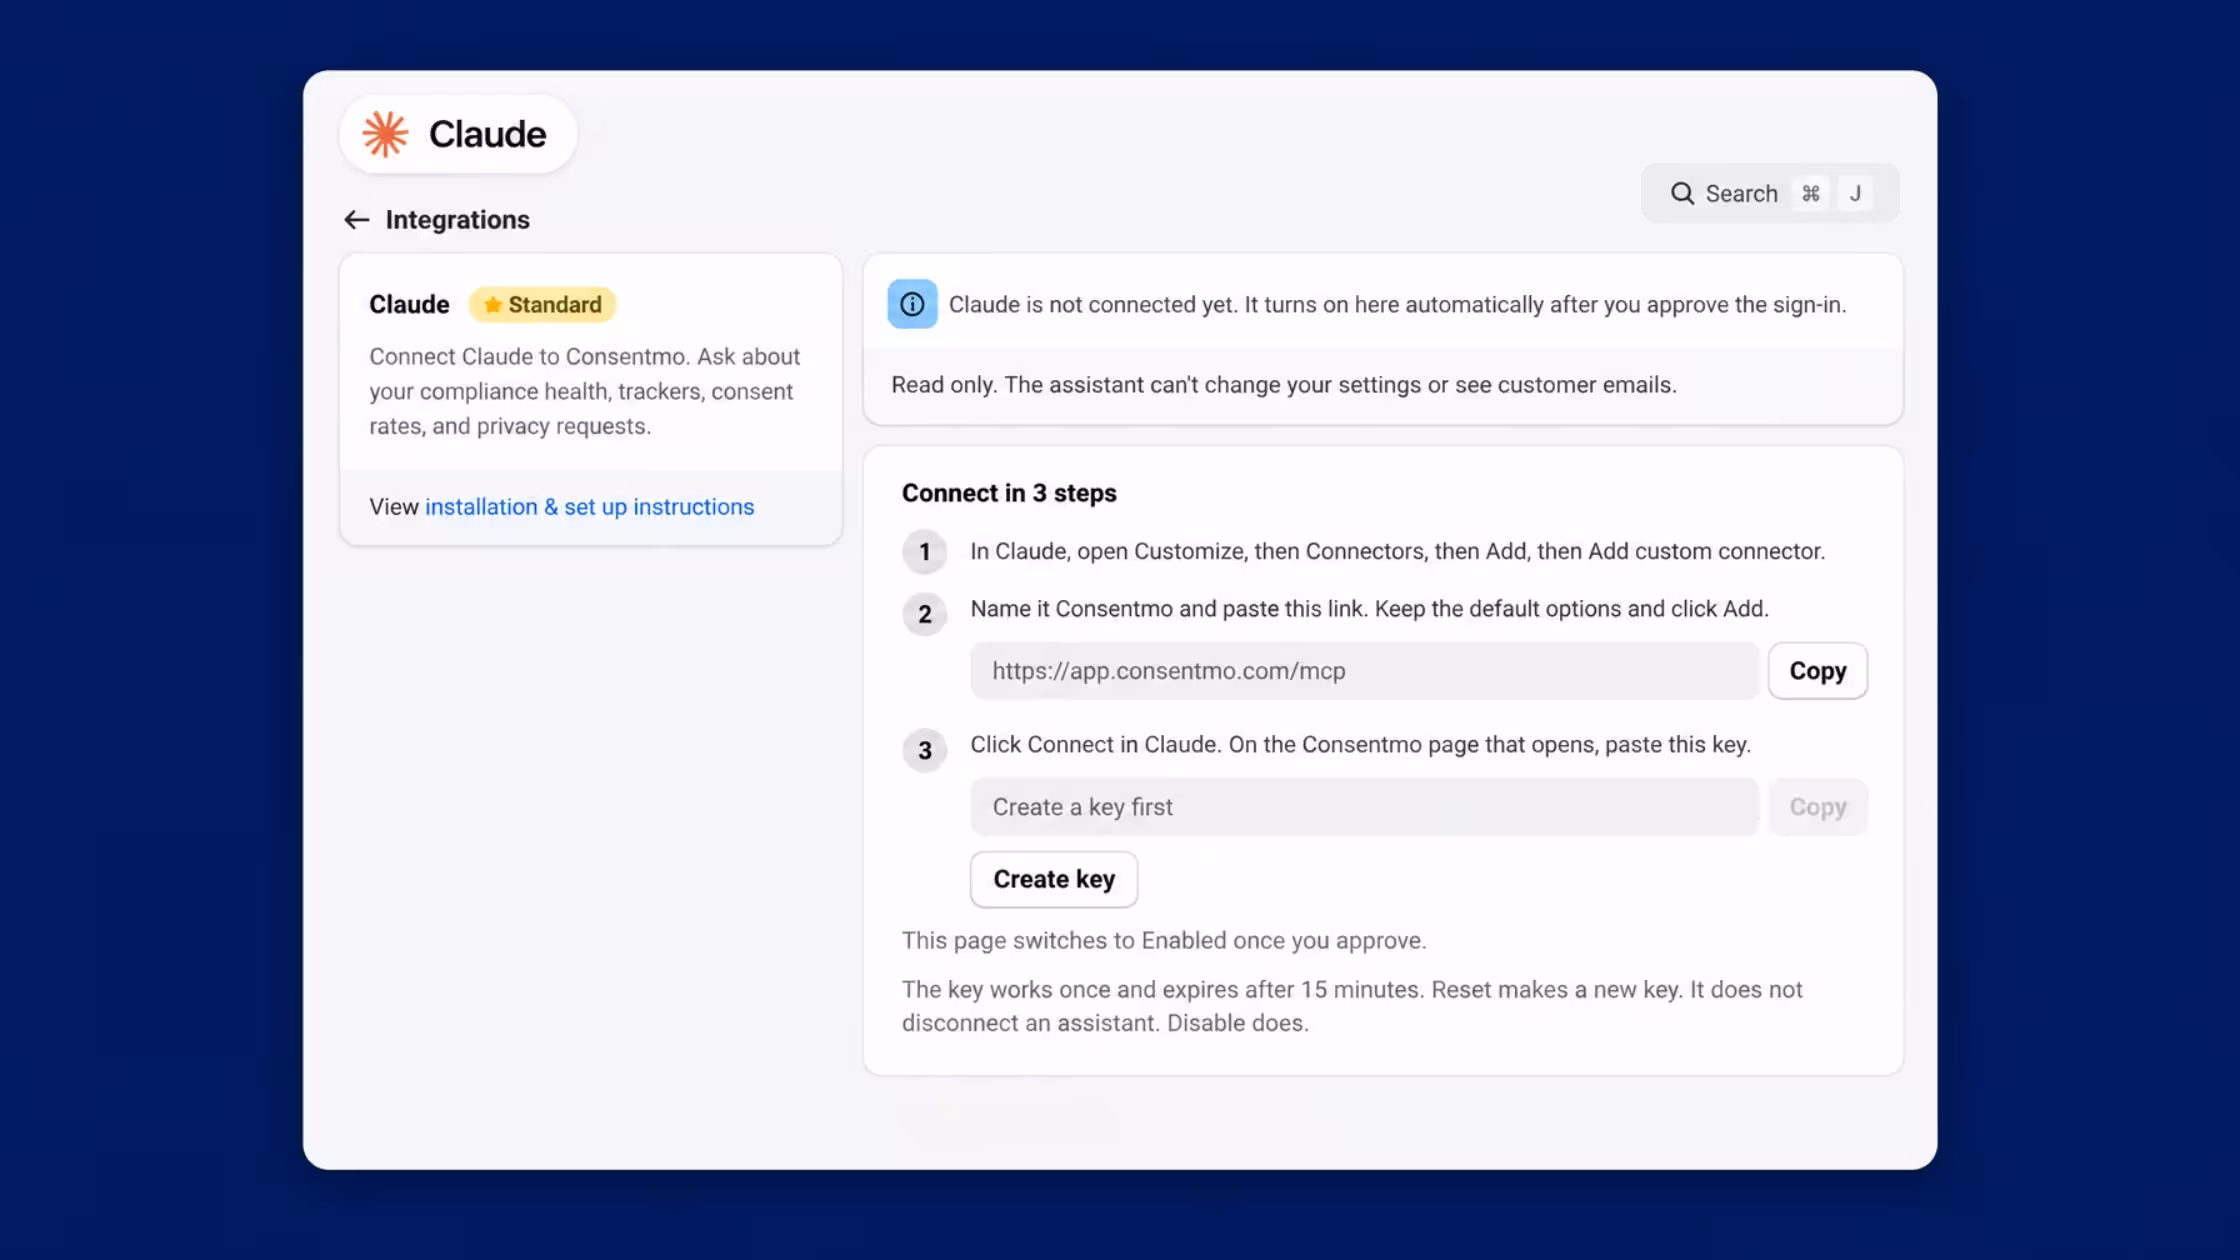The image size is (2240, 1260).
Task: Open the Search field
Action: pyautogui.click(x=1769, y=193)
